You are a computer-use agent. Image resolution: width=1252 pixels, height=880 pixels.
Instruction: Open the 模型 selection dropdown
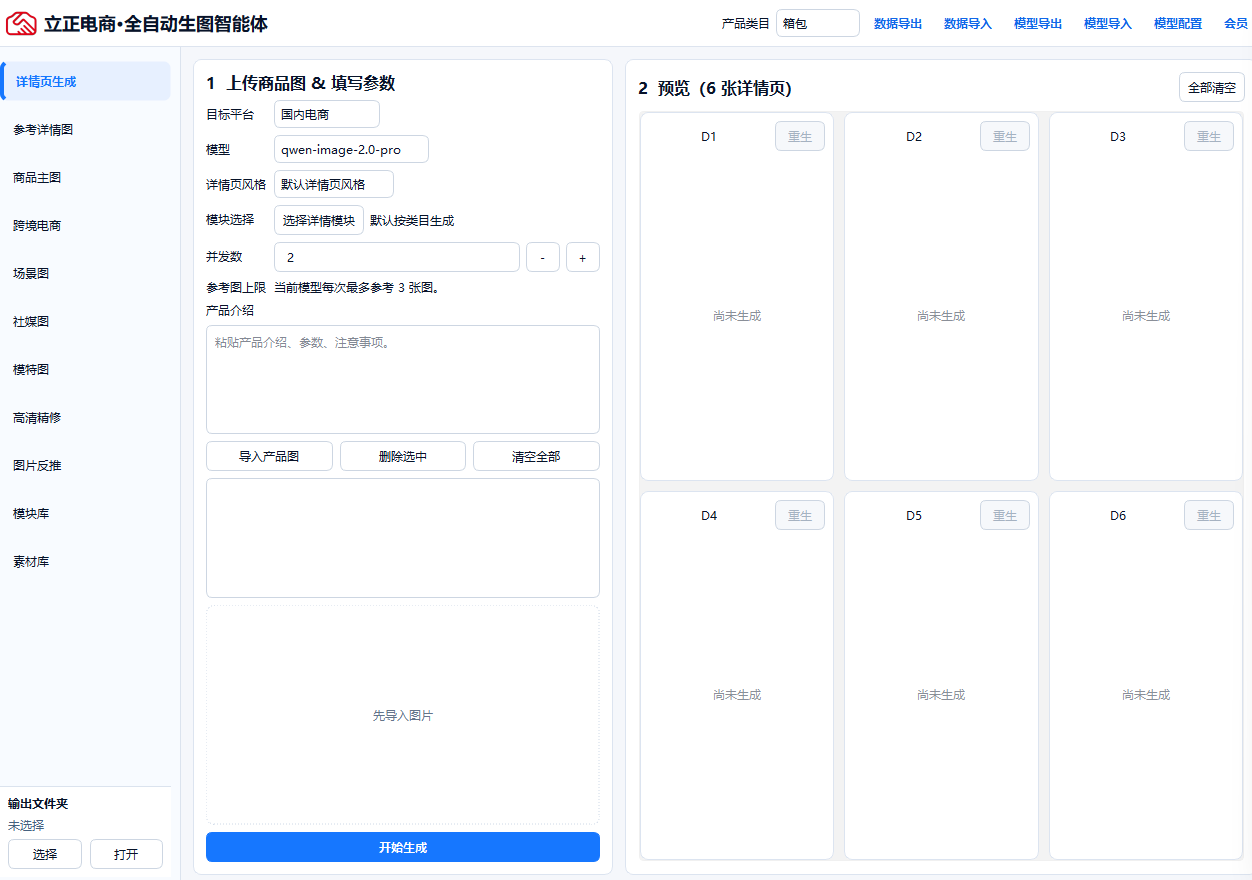(x=351, y=149)
